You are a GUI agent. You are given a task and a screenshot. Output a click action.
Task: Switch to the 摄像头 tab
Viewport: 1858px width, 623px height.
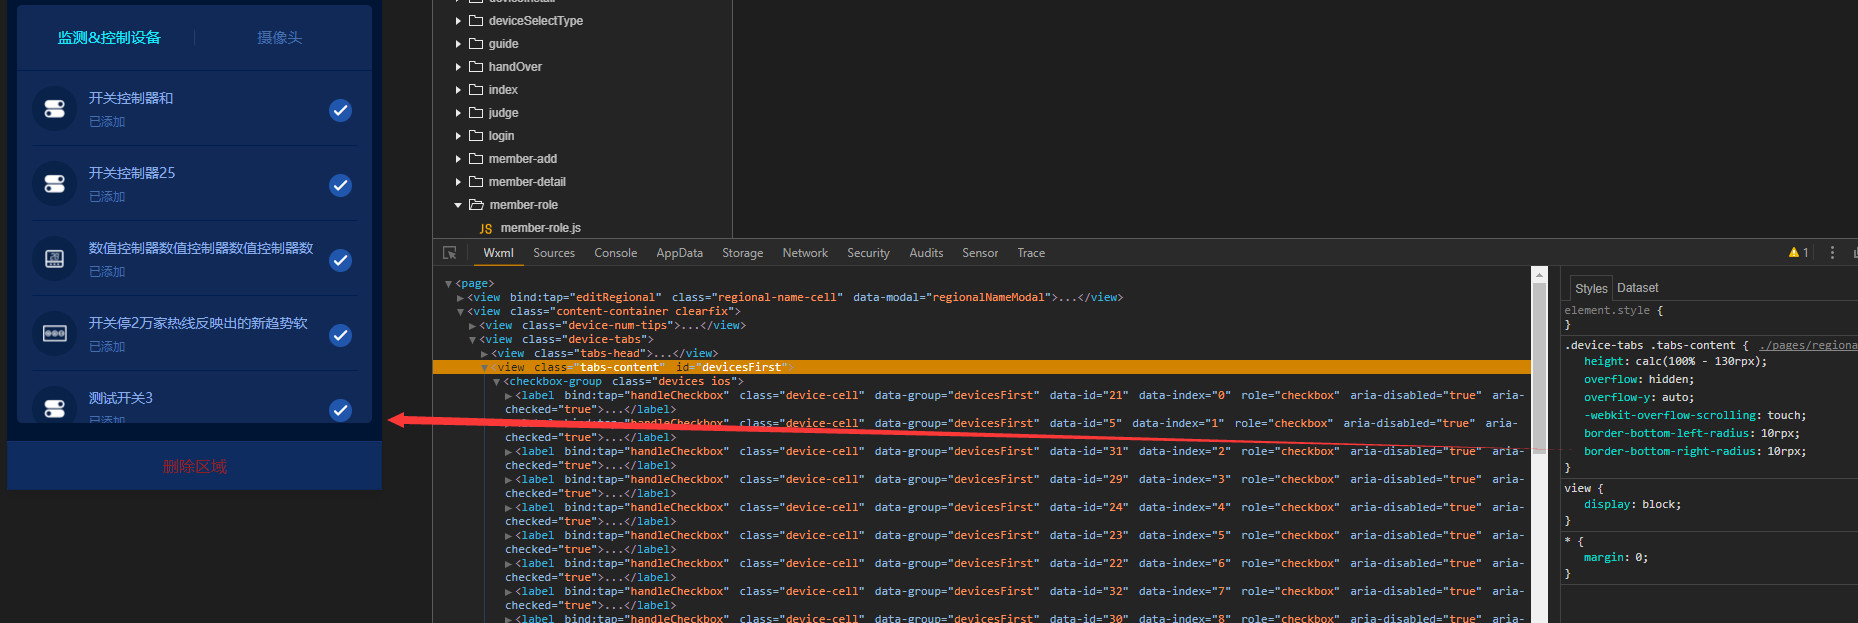[279, 38]
